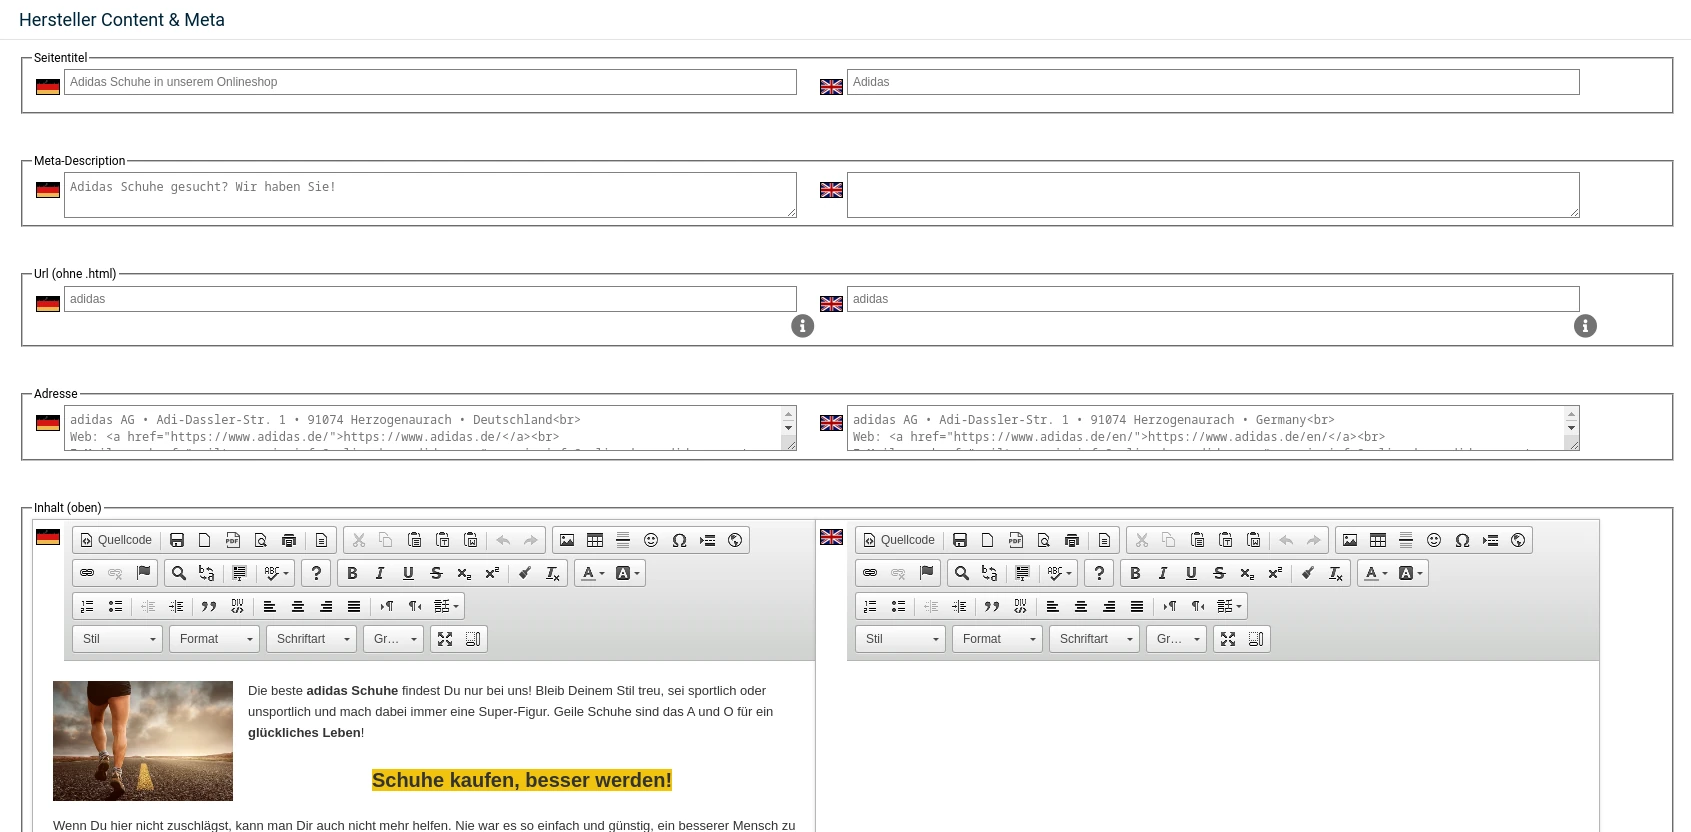
Task: Paste from Word in German editor
Action: [x=471, y=540]
